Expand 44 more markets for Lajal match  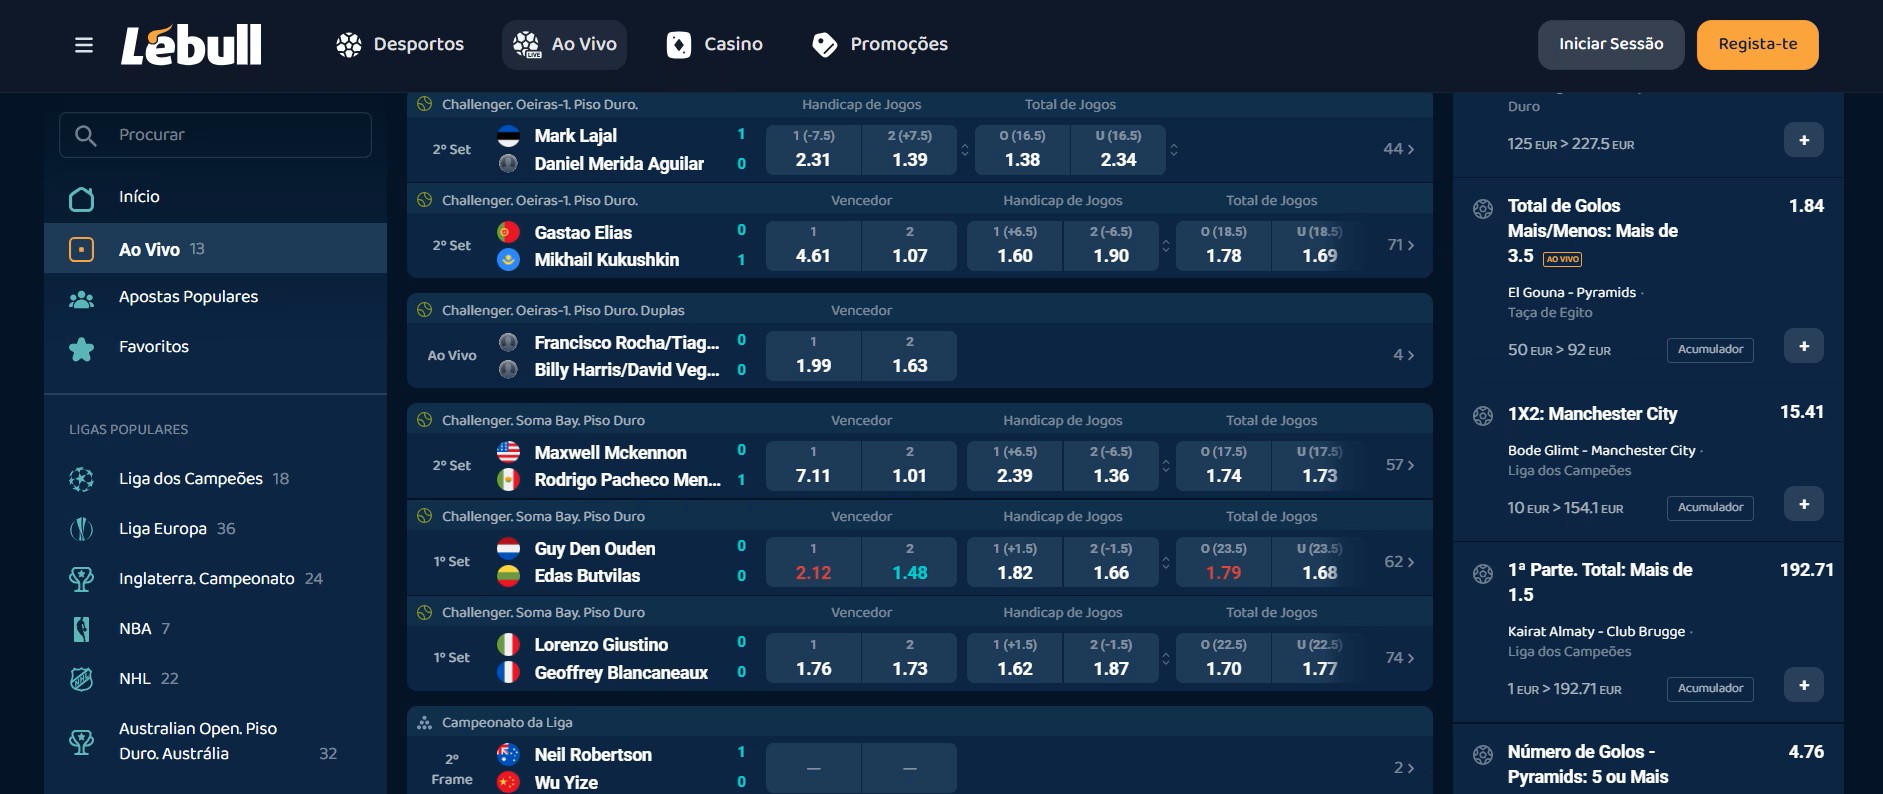click(x=1399, y=149)
